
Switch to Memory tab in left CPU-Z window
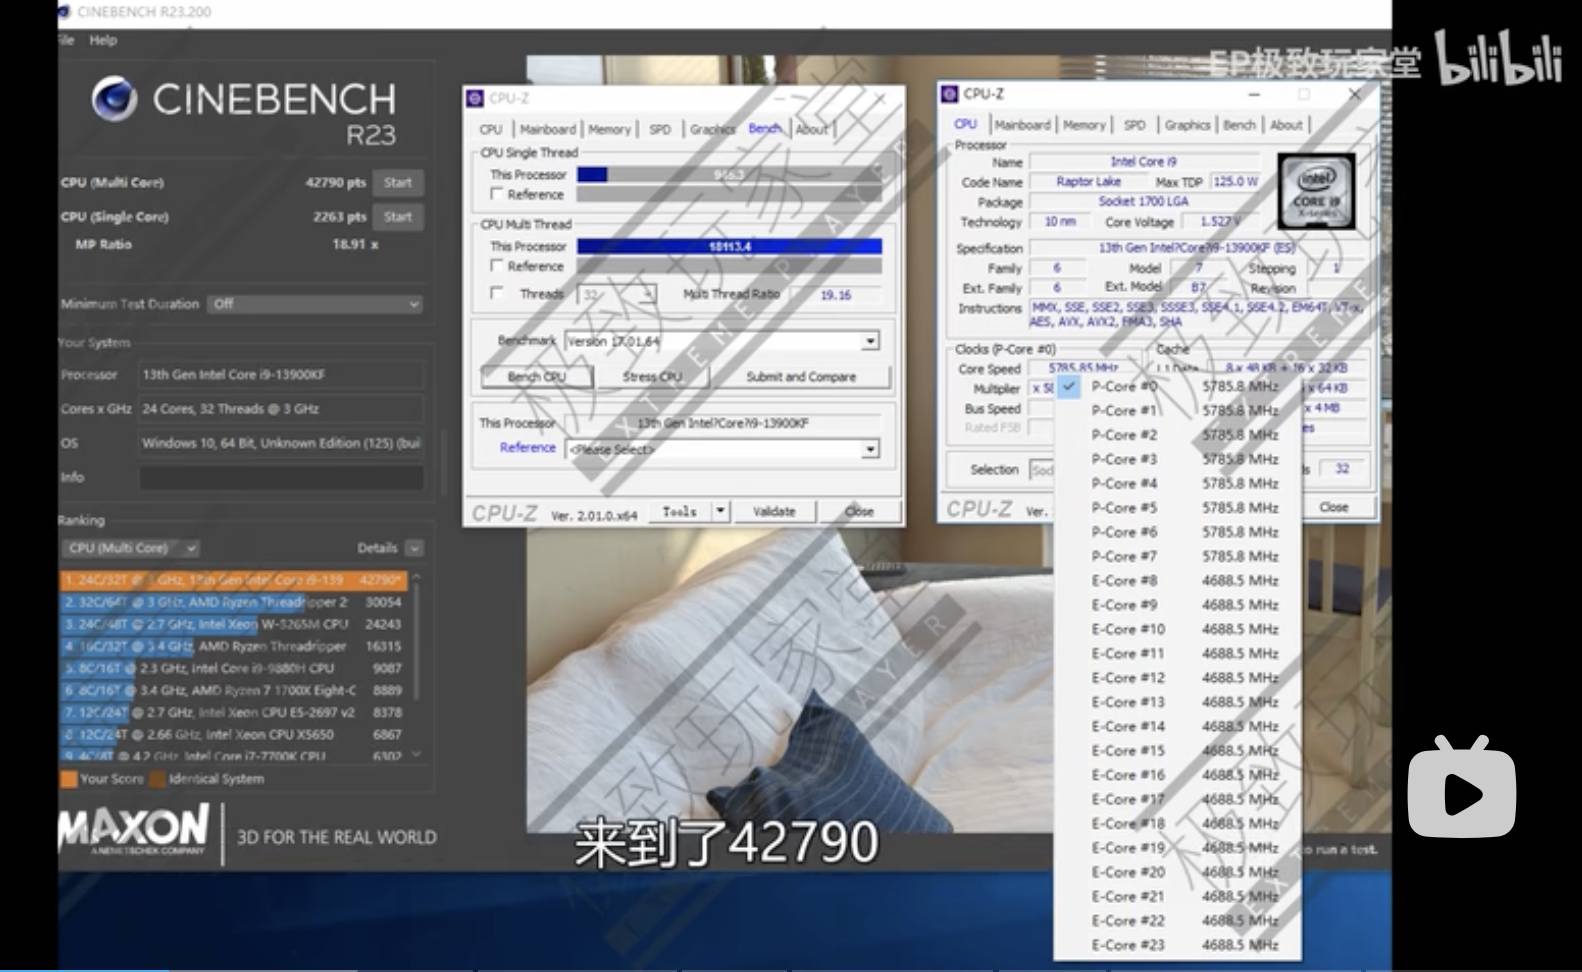coord(609,129)
